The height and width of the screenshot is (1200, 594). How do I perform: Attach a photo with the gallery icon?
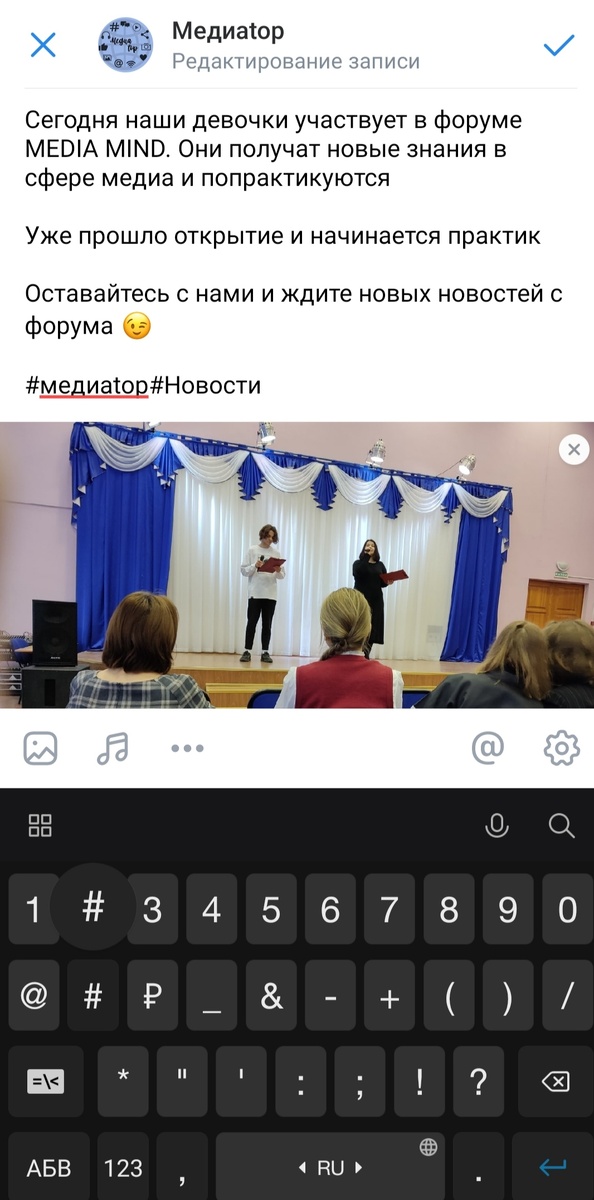click(41, 748)
